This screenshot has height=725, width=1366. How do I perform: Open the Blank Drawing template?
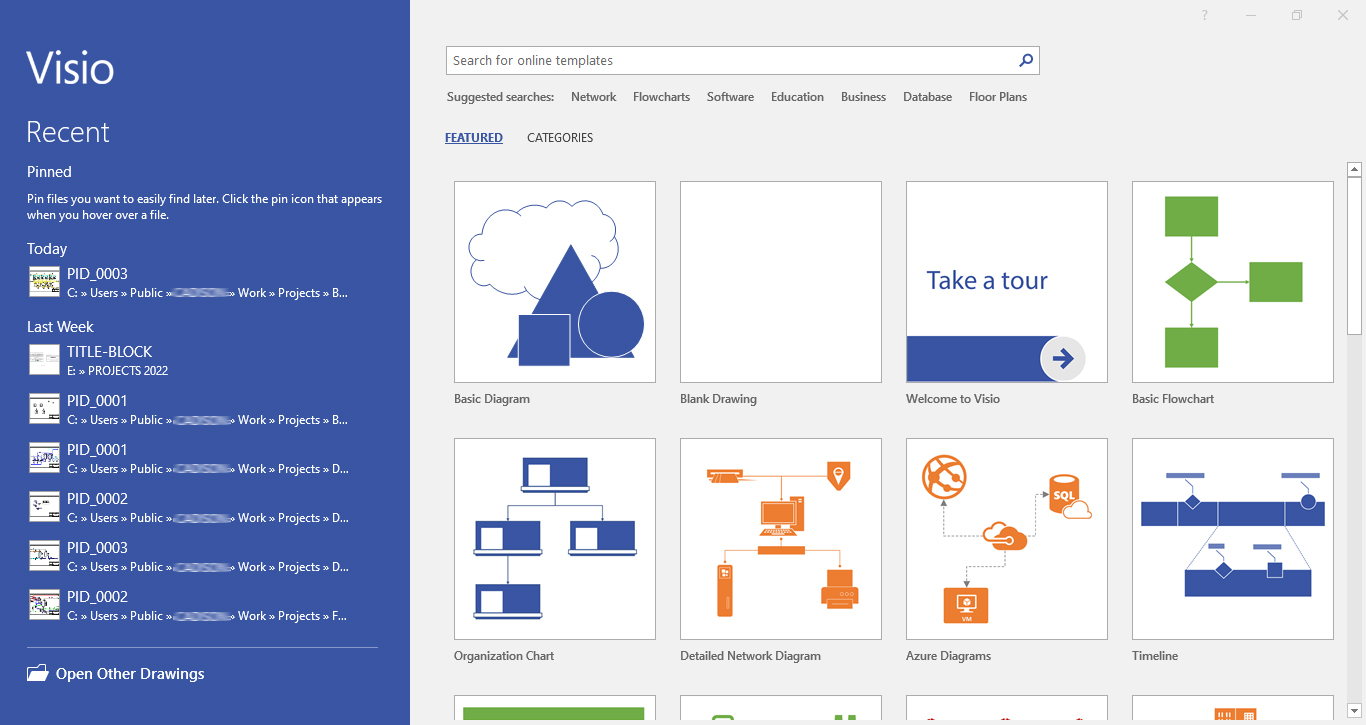780,281
